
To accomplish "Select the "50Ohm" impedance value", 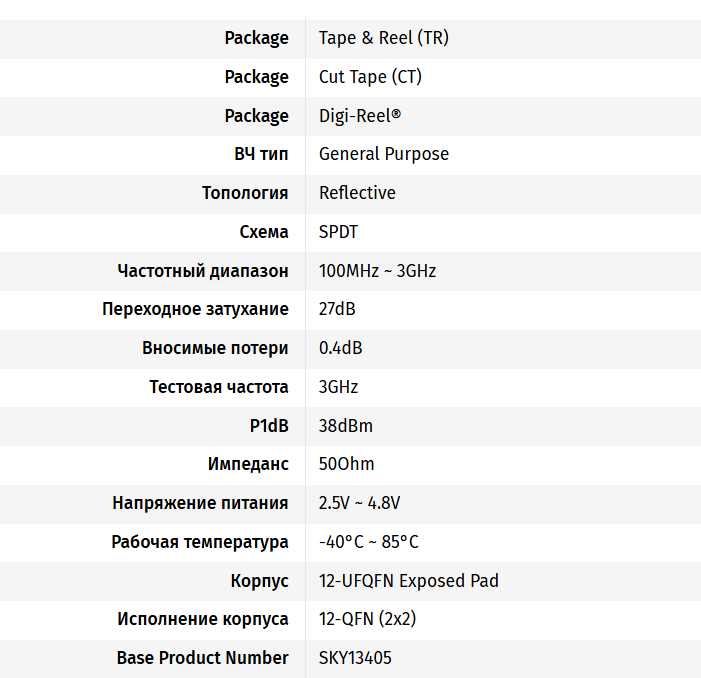I will [x=346, y=464].
